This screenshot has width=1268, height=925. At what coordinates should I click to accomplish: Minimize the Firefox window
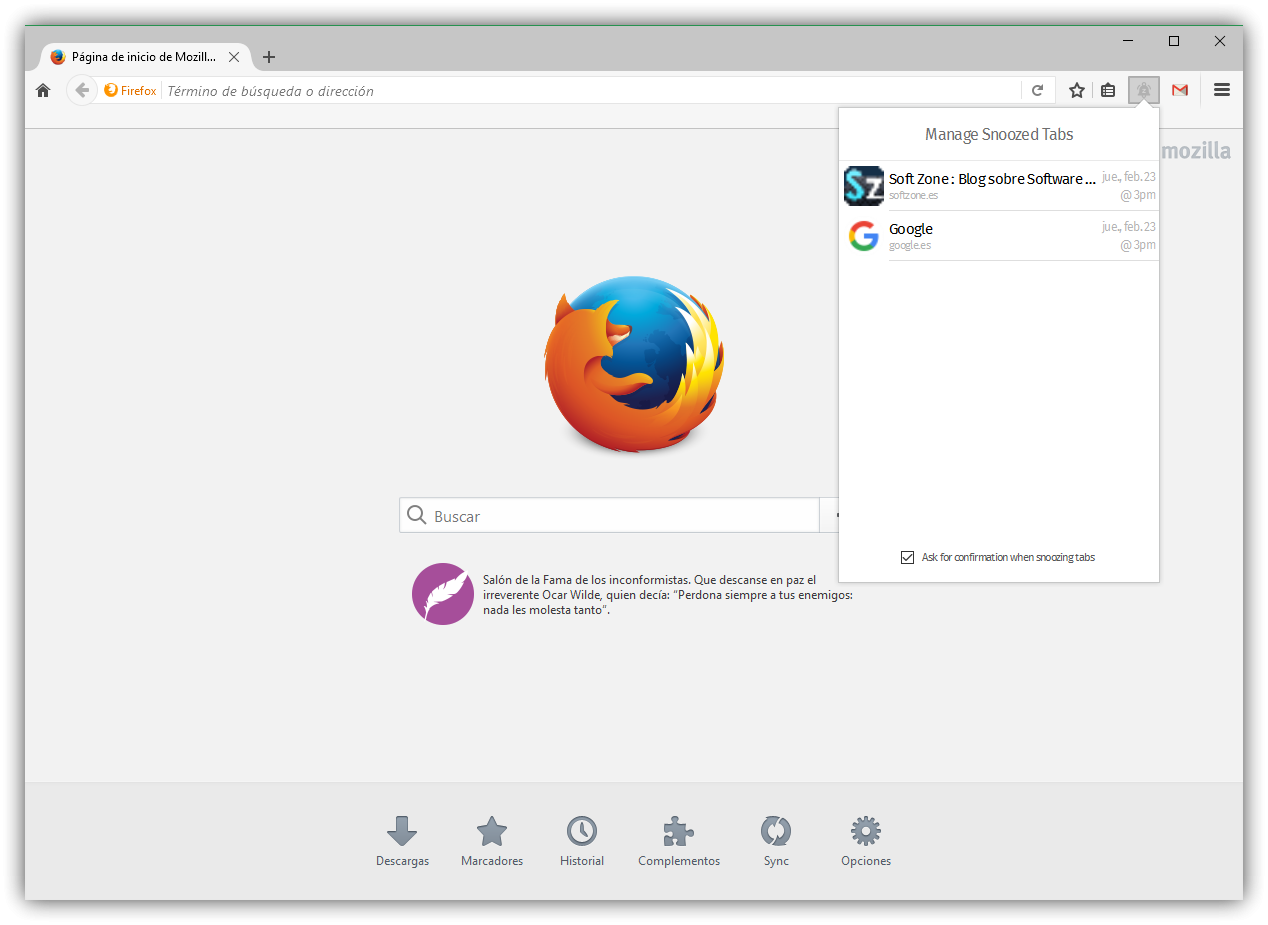tap(1128, 41)
